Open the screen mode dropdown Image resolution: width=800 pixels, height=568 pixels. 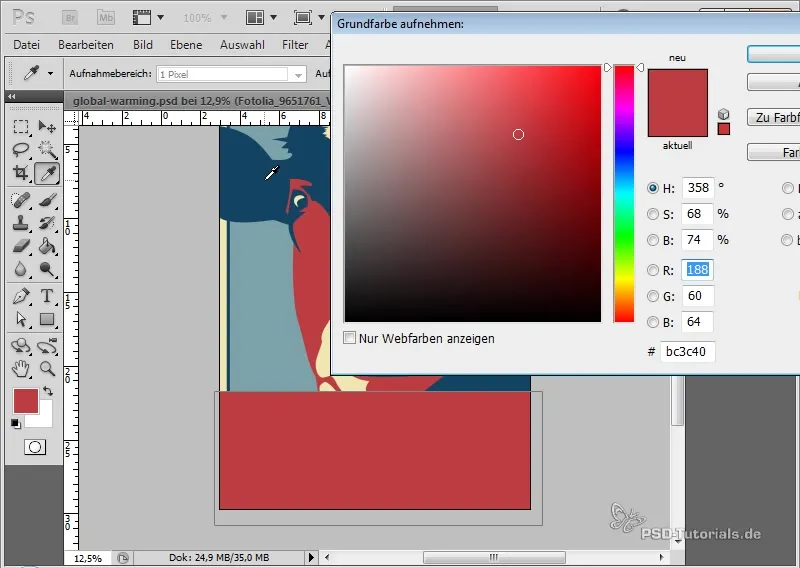pyautogui.click(x=321, y=18)
